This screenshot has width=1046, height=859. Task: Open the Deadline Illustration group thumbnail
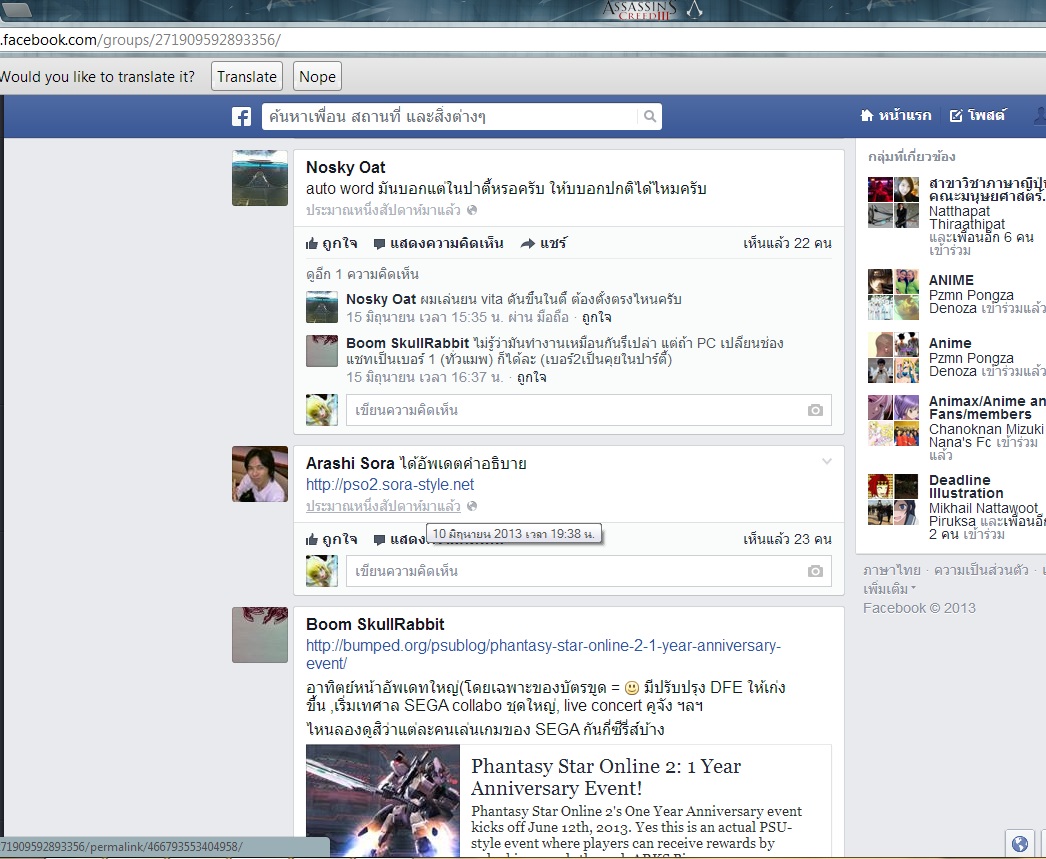[x=893, y=500]
